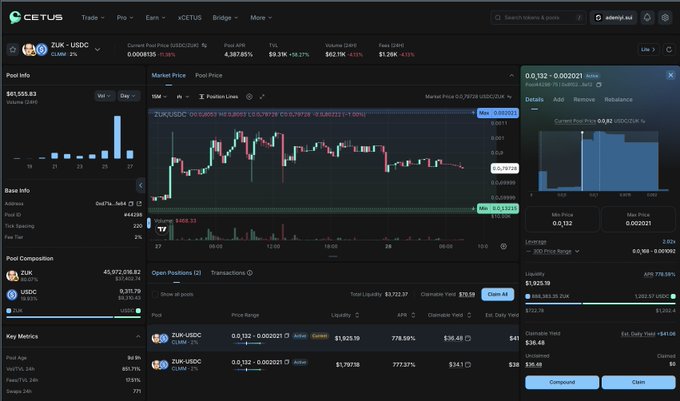Open the More menu

261,18
